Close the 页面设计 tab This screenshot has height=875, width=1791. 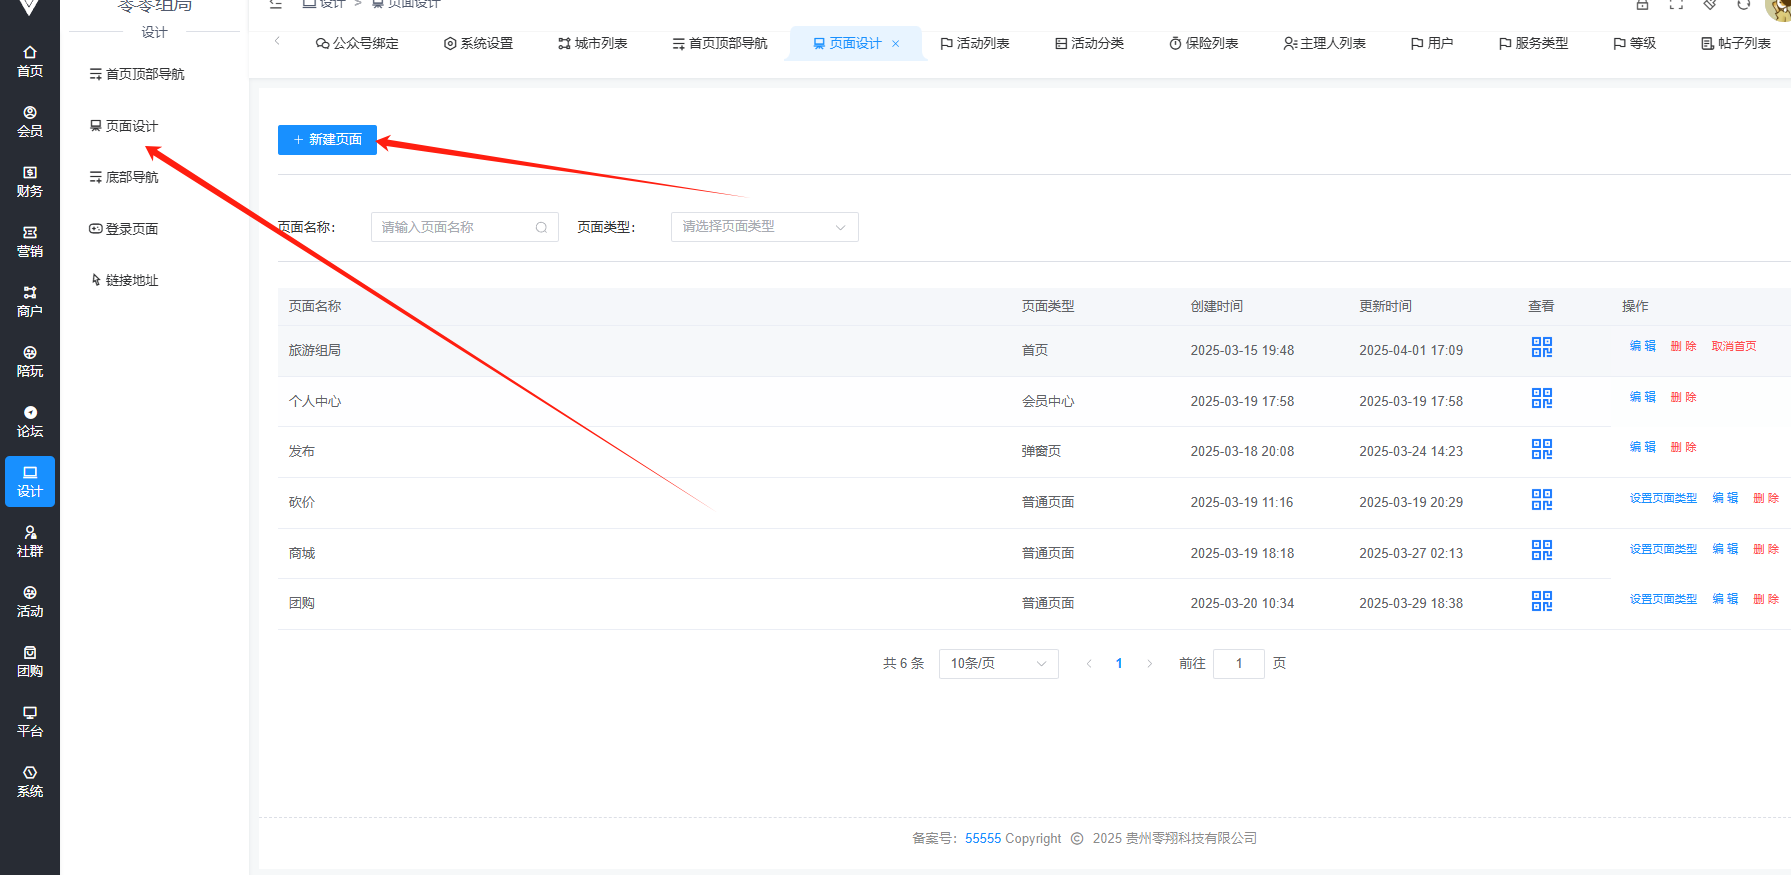click(x=896, y=44)
